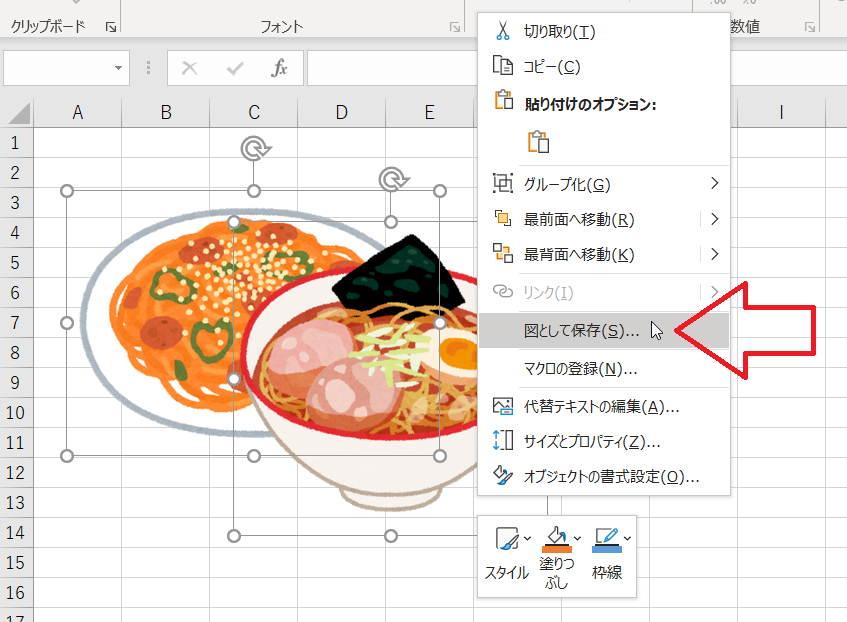Expand the 最前面へ移動 submenu
This screenshot has width=847, height=622.
click(714, 219)
